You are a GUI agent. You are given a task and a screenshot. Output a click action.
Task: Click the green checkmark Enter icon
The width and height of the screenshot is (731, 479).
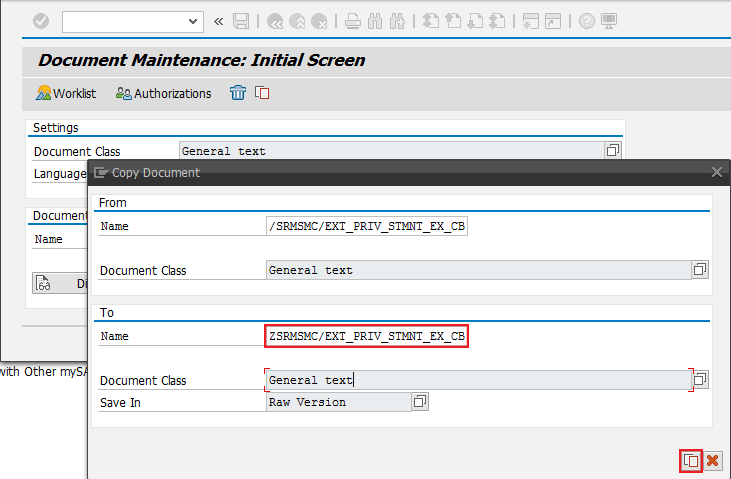coord(40,21)
